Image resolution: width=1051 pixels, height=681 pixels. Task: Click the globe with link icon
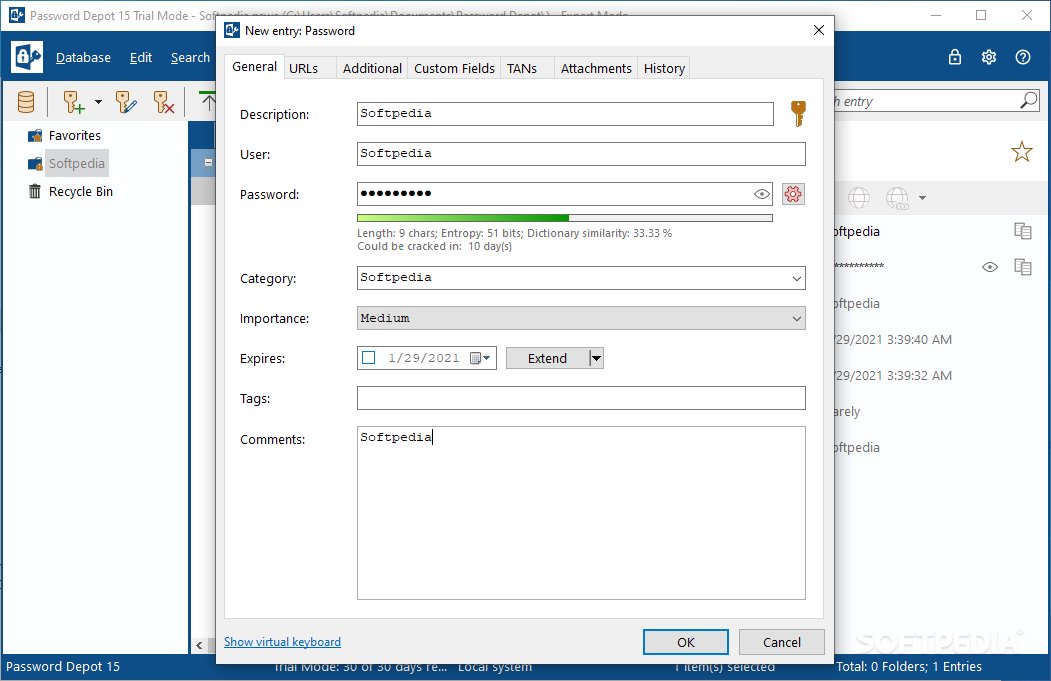click(898, 198)
